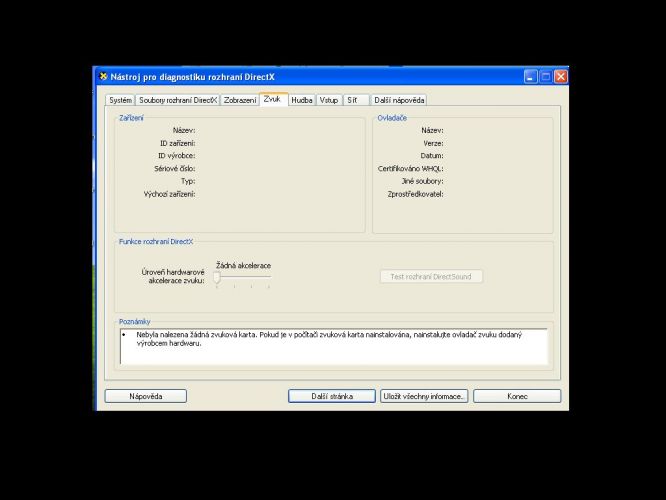
Task: Click the hardware acceleration slider thumb
Action: [217, 278]
